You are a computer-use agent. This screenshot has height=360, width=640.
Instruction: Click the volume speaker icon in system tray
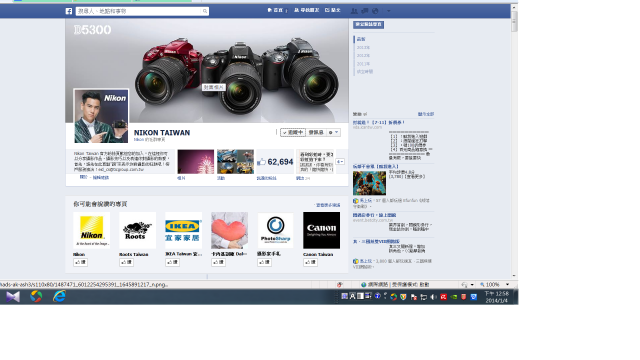[433, 297]
